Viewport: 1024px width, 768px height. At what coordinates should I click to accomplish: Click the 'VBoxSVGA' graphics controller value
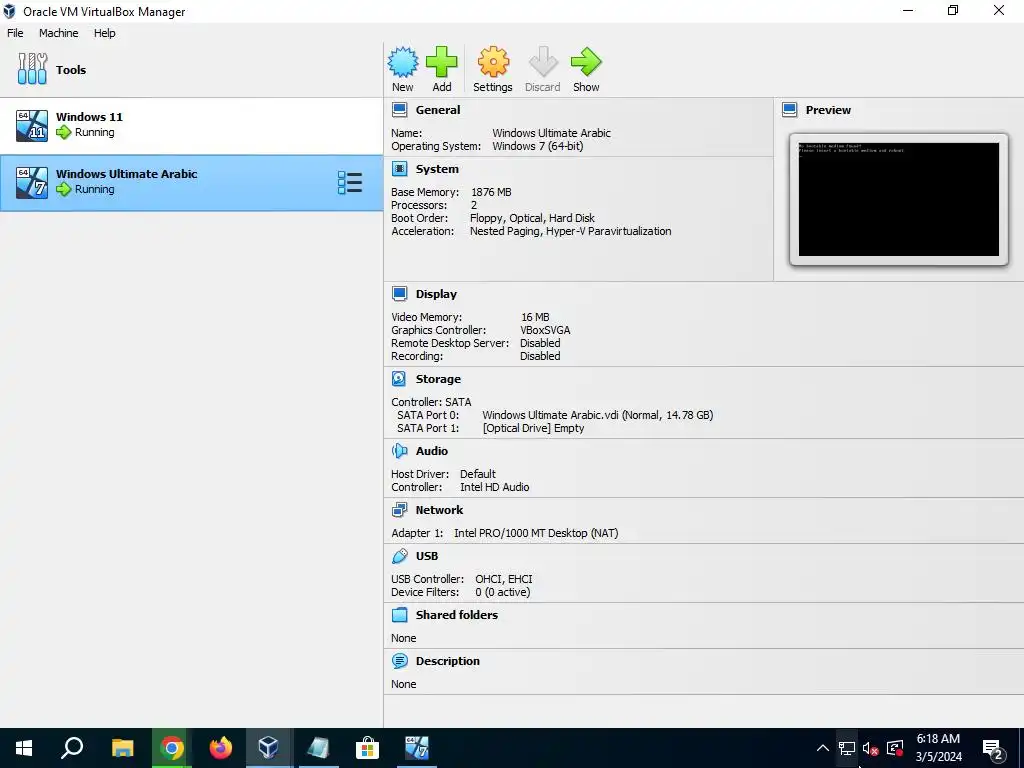545,330
